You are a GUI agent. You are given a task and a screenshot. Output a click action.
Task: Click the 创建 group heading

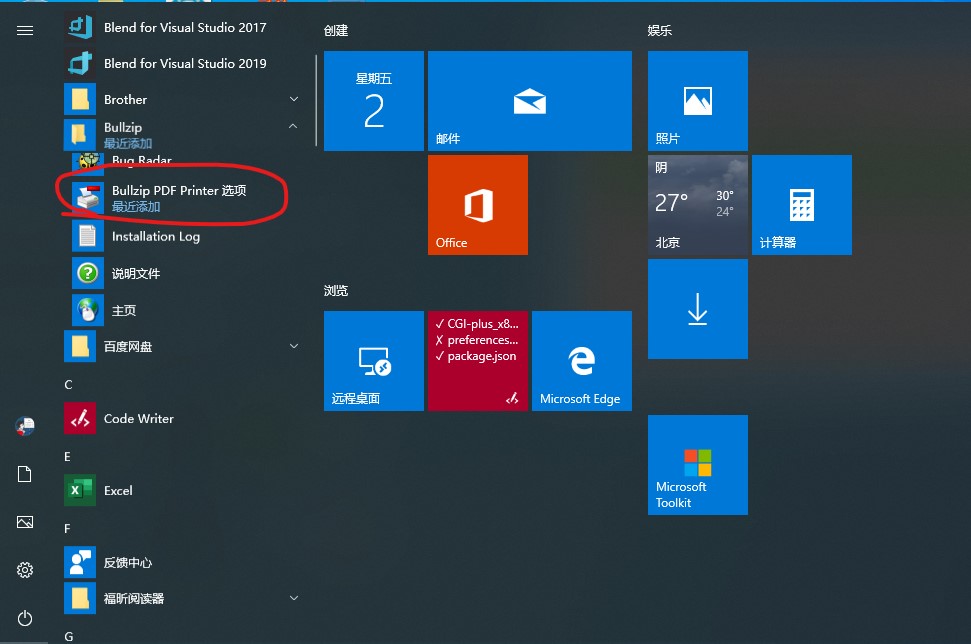[336, 30]
